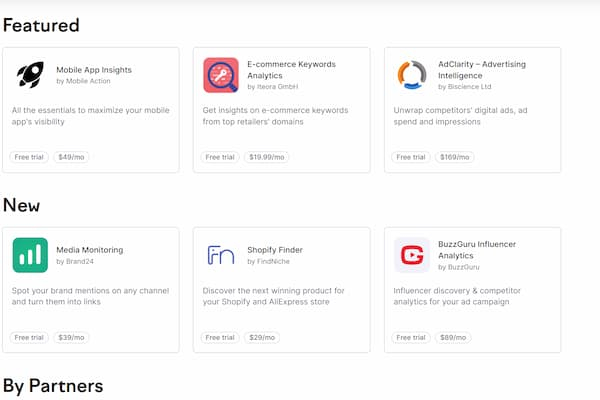The width and height of the screenshot is (600, 400).
Task: Open BuzzGuru Influencer Analytics title
Action: pyautogui.click(x=484, y=249)
